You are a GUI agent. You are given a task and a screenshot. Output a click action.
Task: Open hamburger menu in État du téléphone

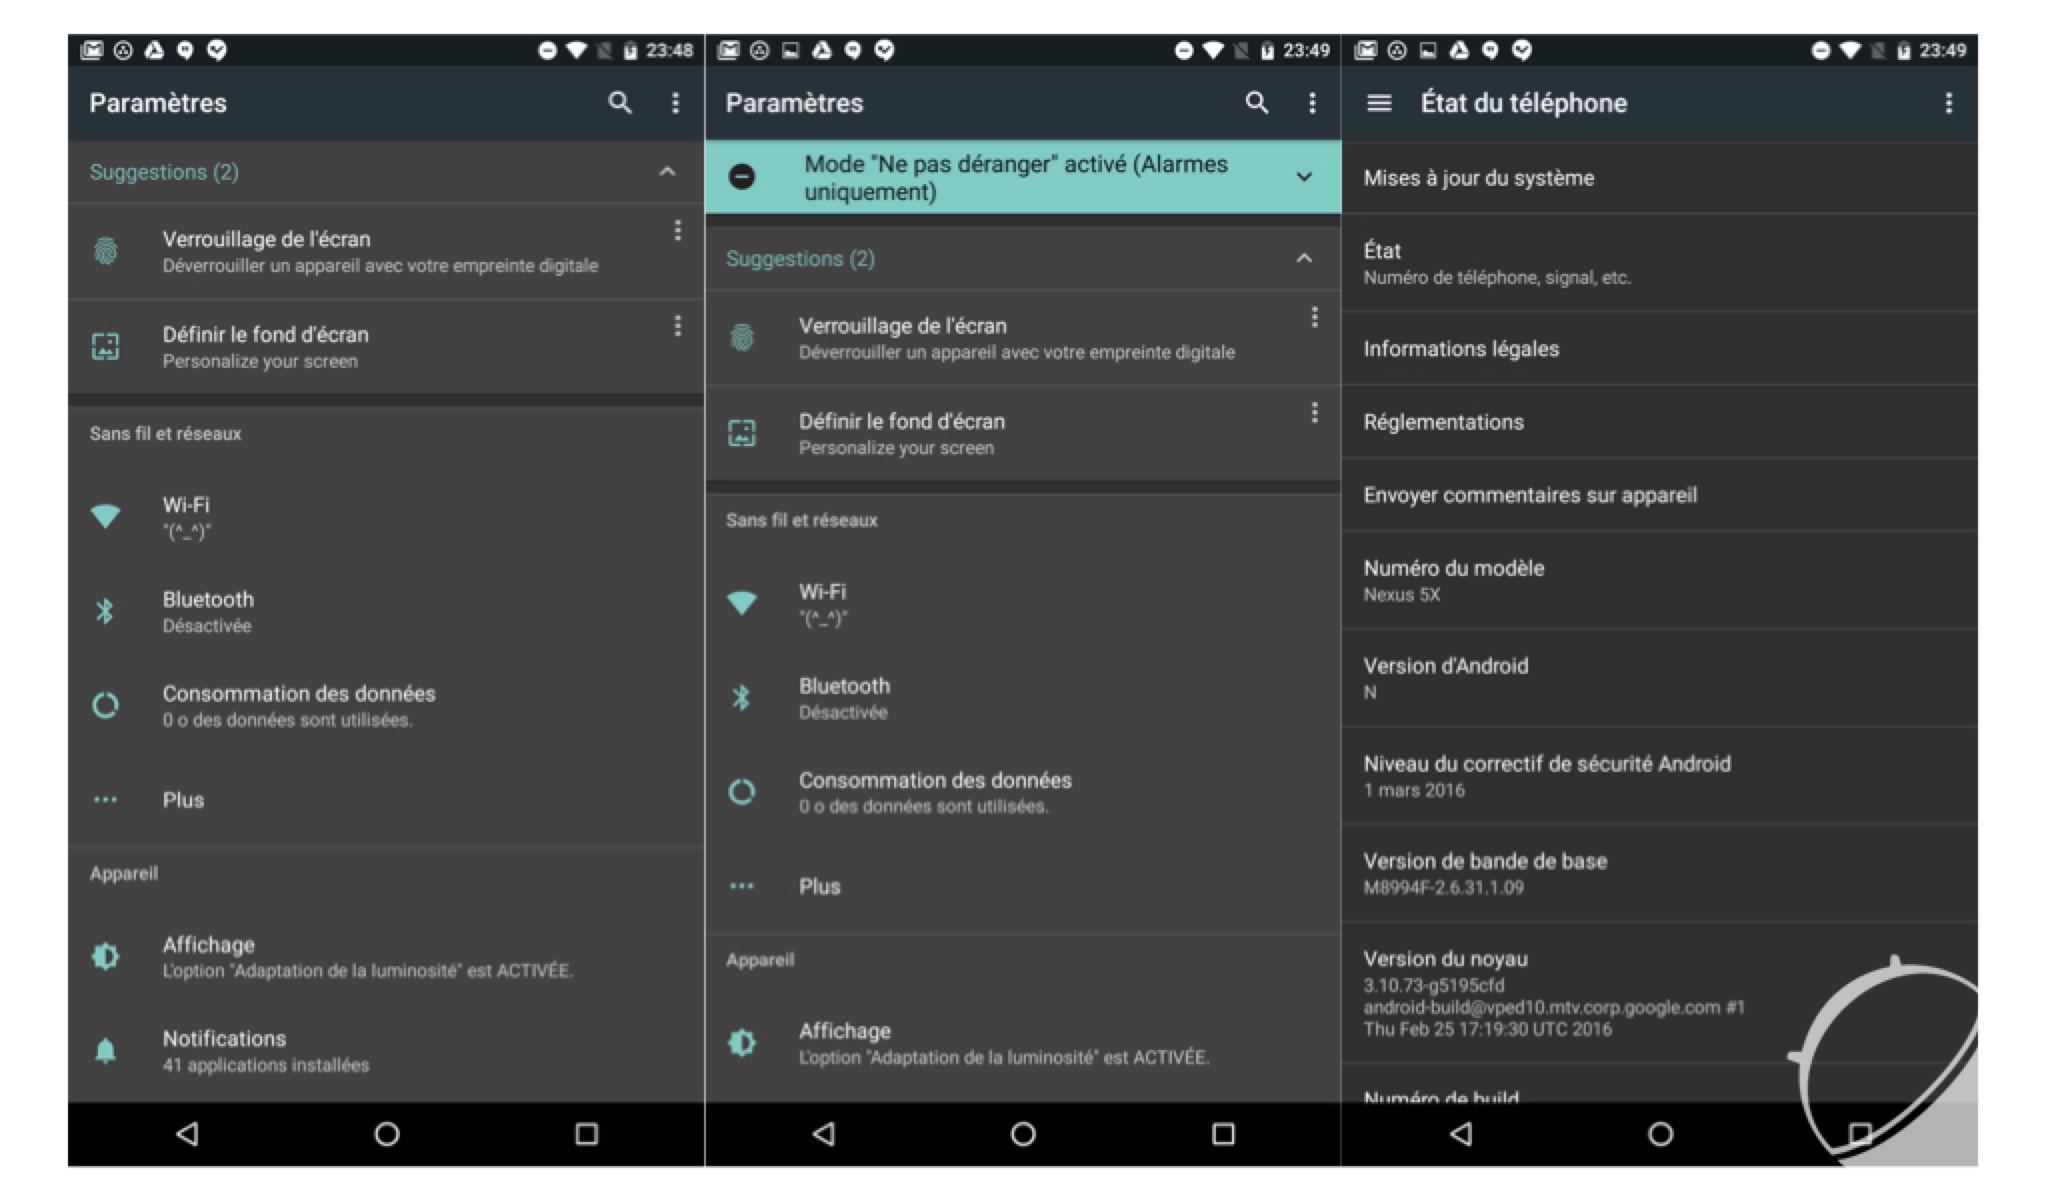point(1379,103)
